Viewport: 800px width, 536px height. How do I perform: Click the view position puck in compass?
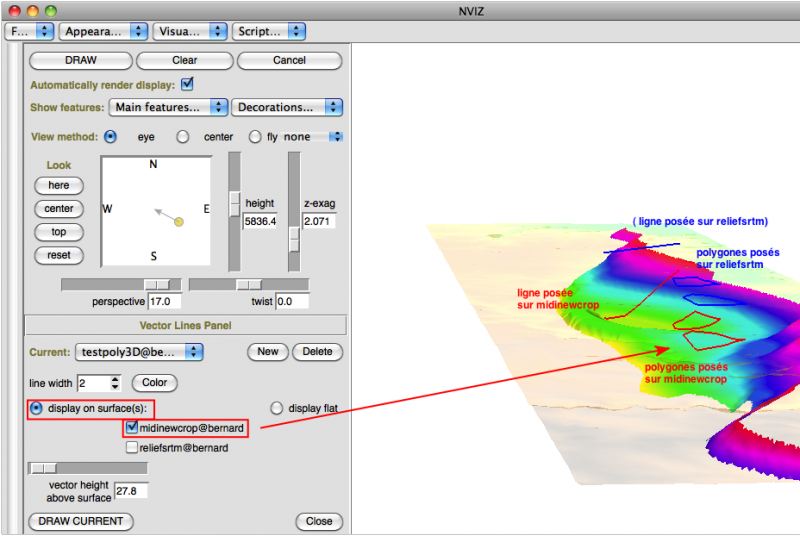(179, 221)
